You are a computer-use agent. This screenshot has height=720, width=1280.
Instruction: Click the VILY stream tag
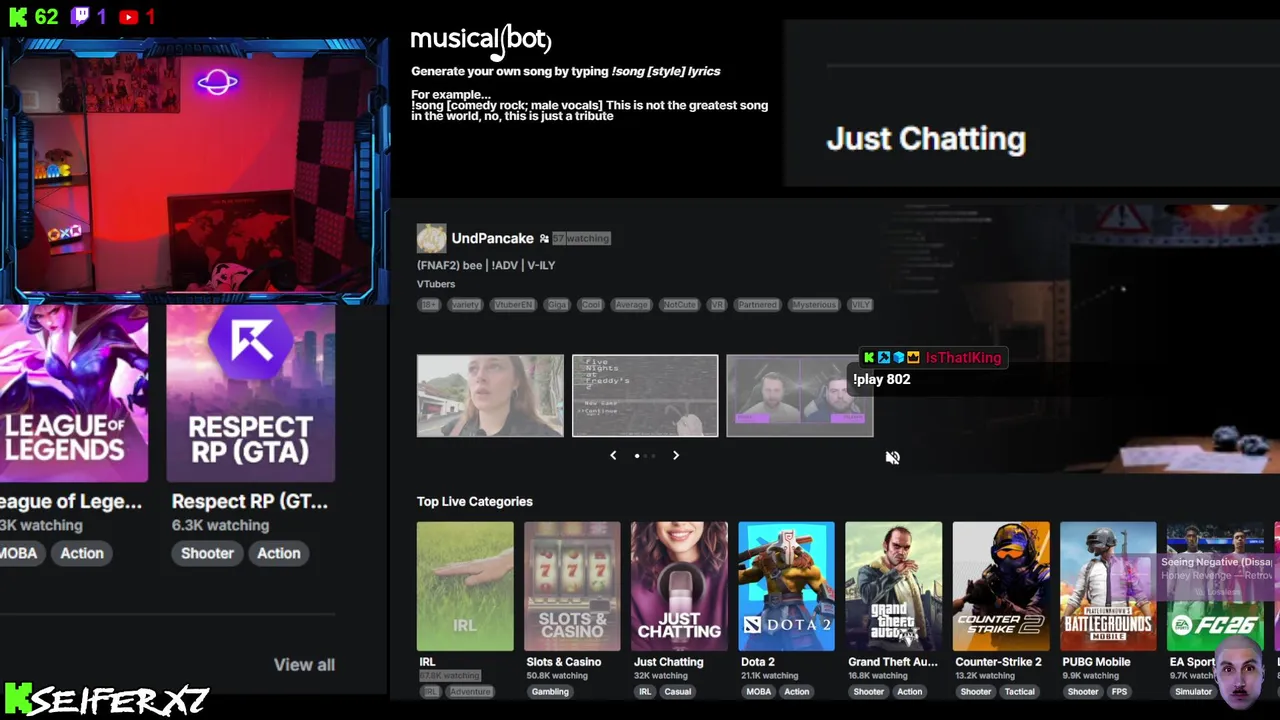click(x=860, y=305)
